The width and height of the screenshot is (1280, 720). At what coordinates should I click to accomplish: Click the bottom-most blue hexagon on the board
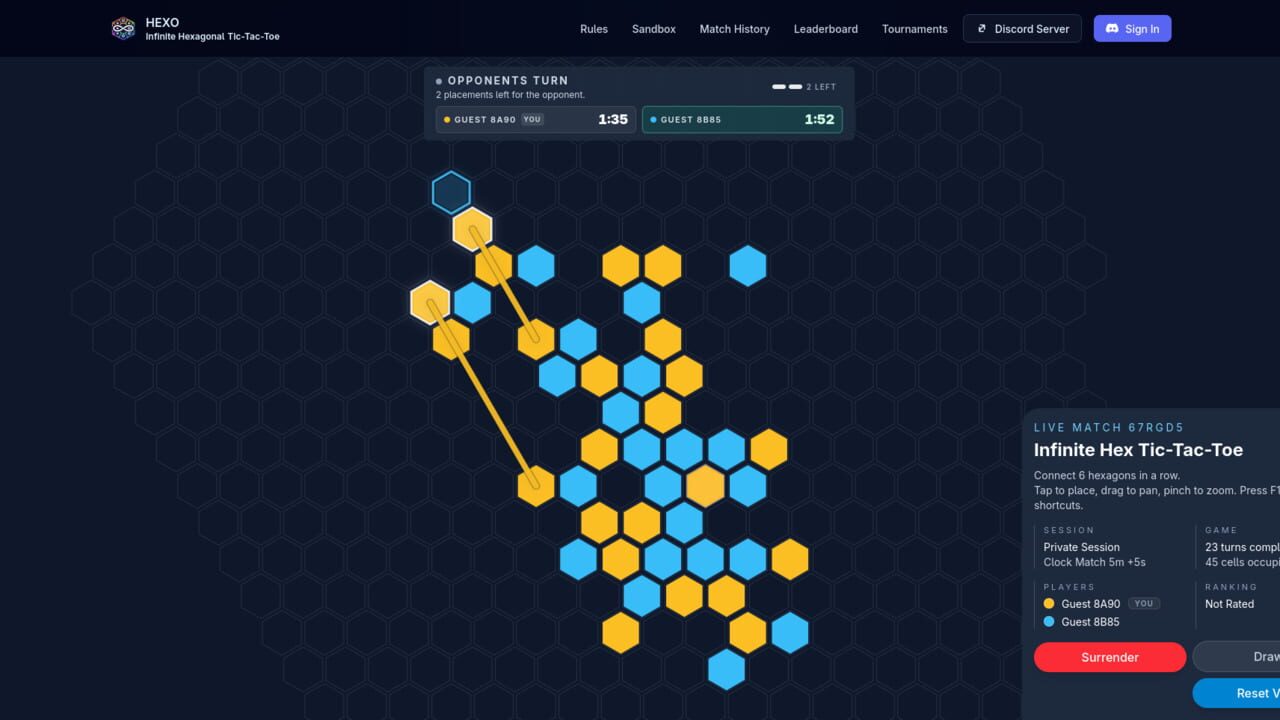pyautogui.click(x=726, y=669)
